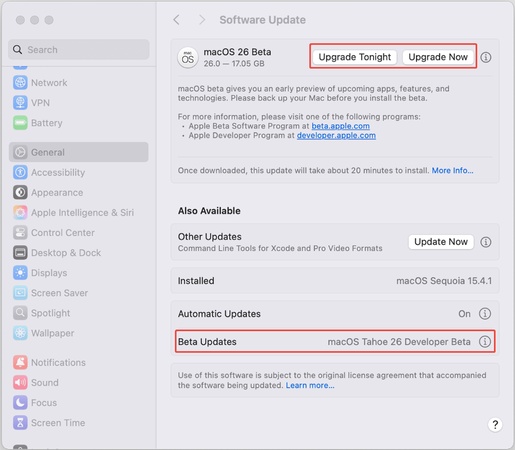Click the search magnifier icon
This screenshot has width=515, height=450.
point(18,50)
